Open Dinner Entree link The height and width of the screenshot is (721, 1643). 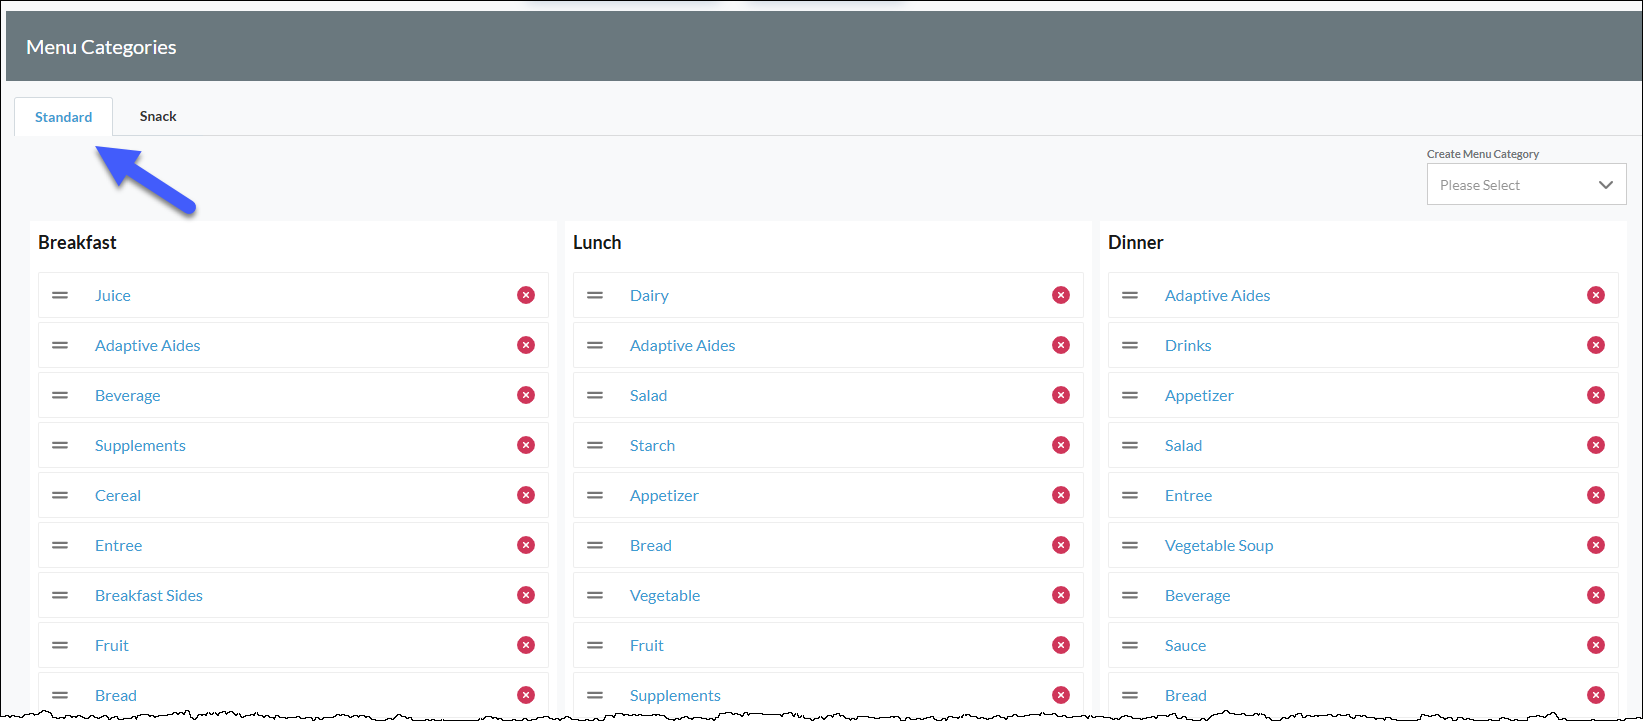pyautogui.click(x=1188, y=495)
